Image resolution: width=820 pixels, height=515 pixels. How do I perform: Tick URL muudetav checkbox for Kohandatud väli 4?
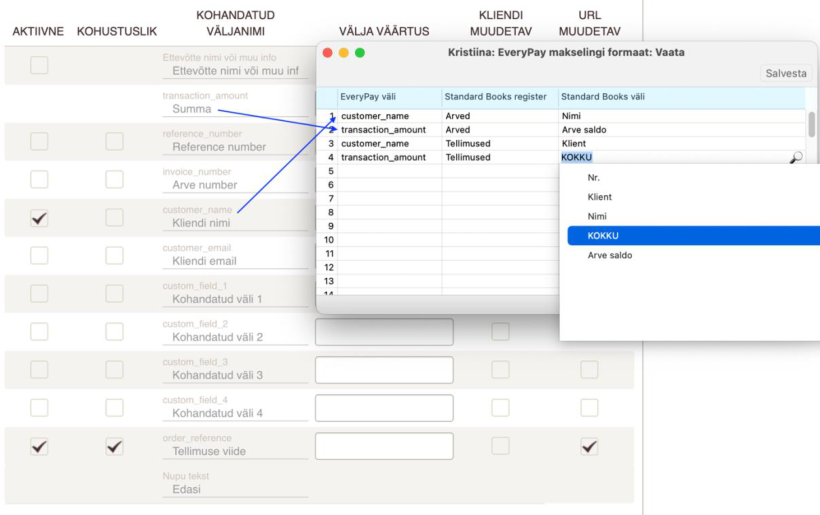pos(589,408)
